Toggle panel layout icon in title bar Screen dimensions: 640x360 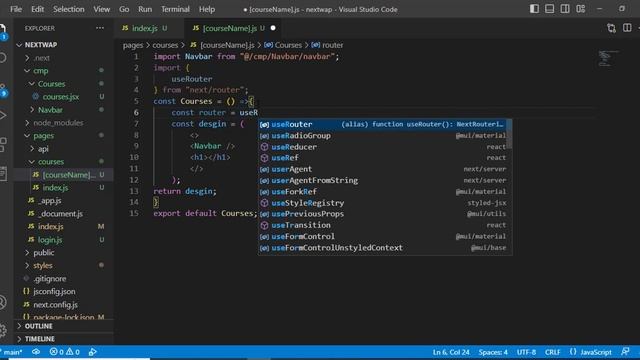[549, 9]
